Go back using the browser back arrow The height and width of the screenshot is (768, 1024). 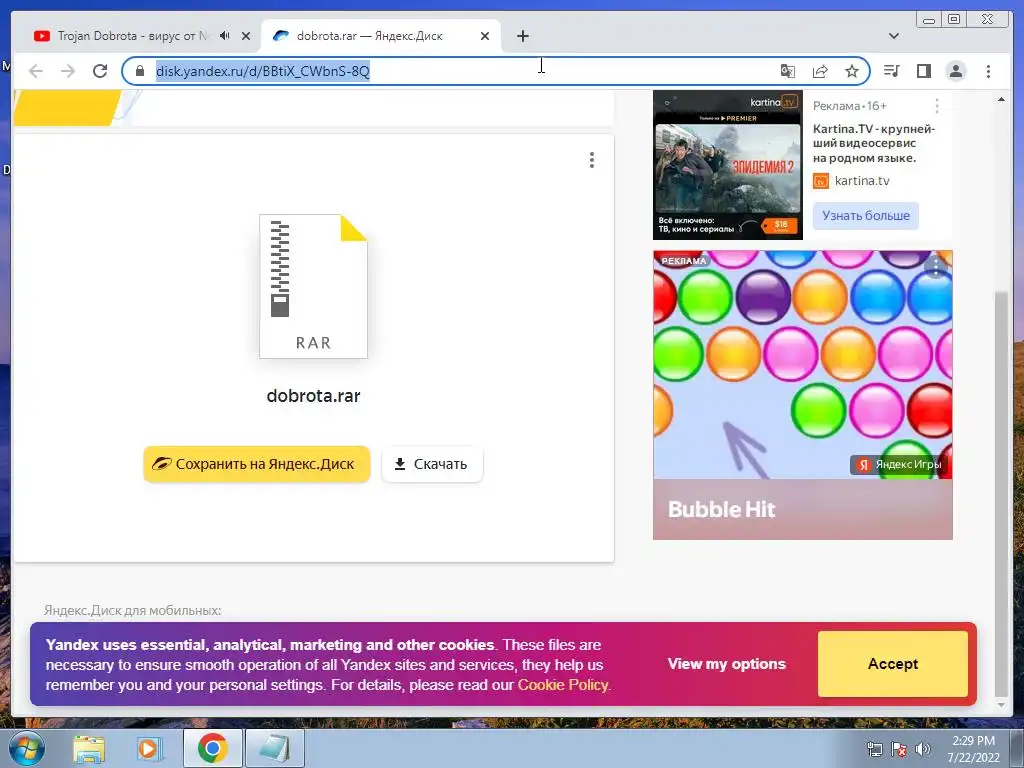[36, 71]
